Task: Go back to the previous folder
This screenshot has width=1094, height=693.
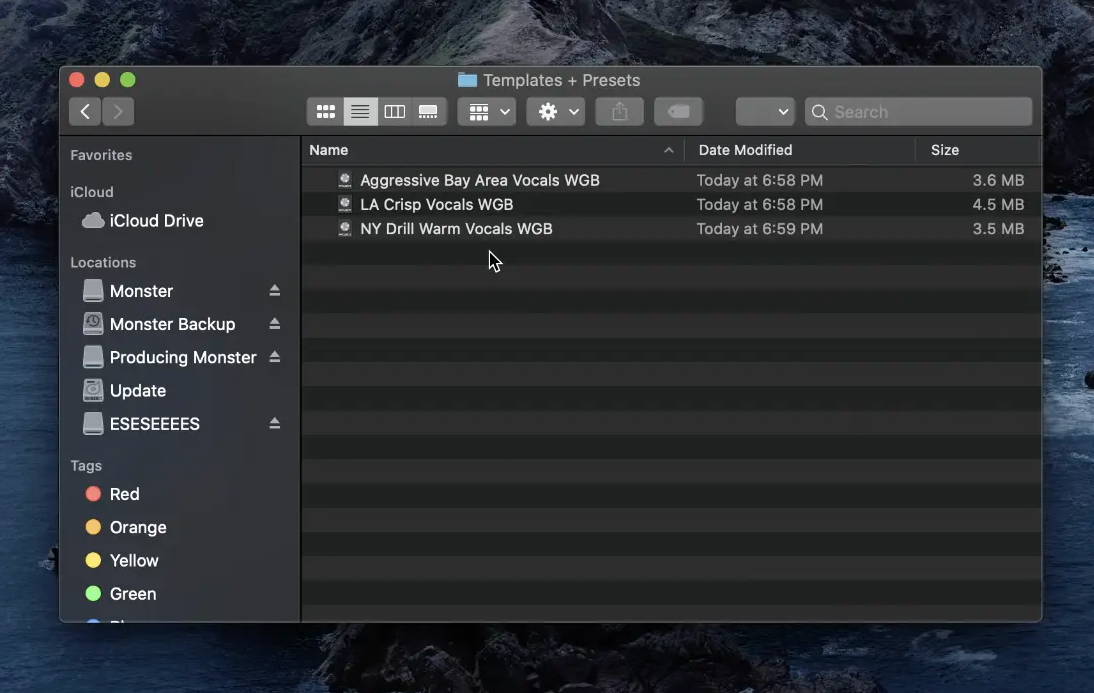Action: click(85, 112)
